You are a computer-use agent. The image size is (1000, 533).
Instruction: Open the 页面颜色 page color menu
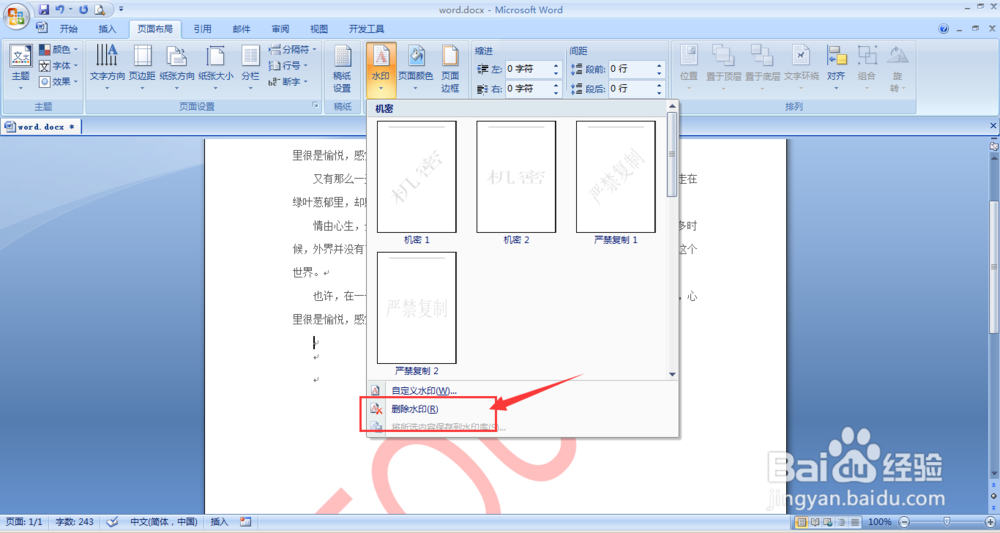tap(416, 68)
